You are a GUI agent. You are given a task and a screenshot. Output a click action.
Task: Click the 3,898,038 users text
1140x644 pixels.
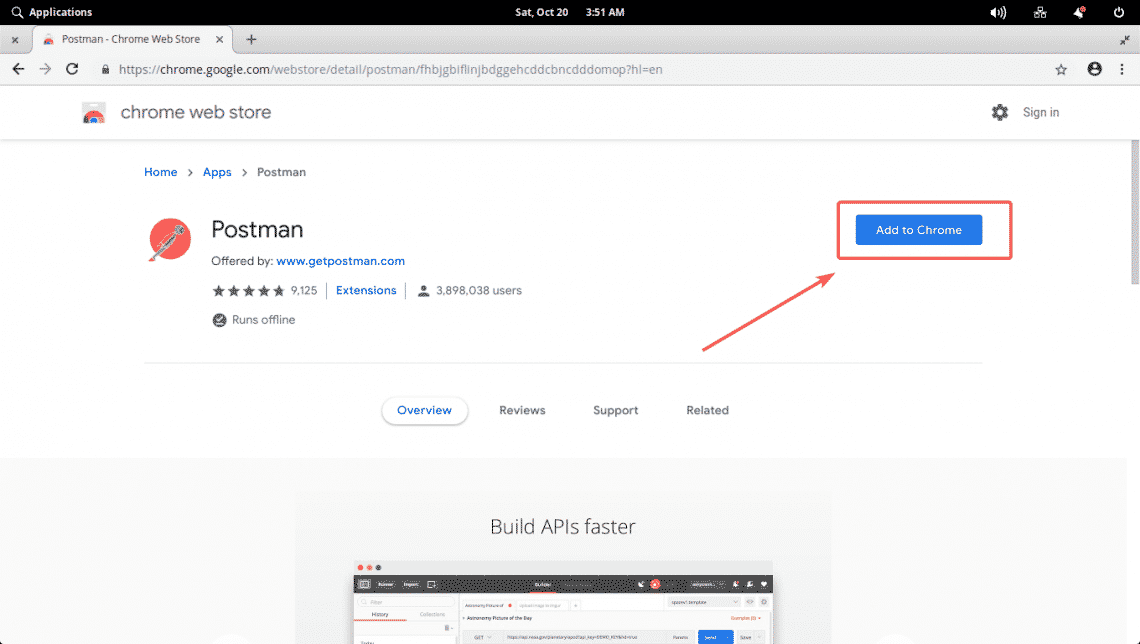point(478,290)
